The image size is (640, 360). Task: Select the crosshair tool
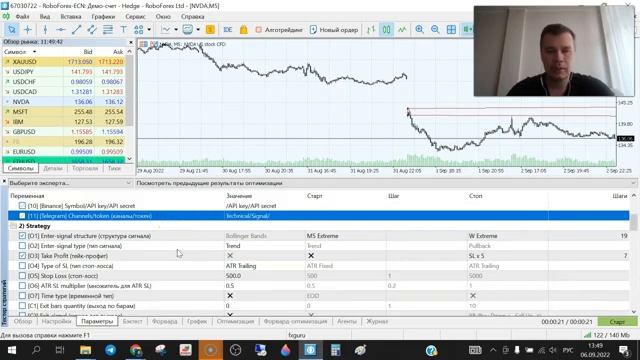point(28,29)
